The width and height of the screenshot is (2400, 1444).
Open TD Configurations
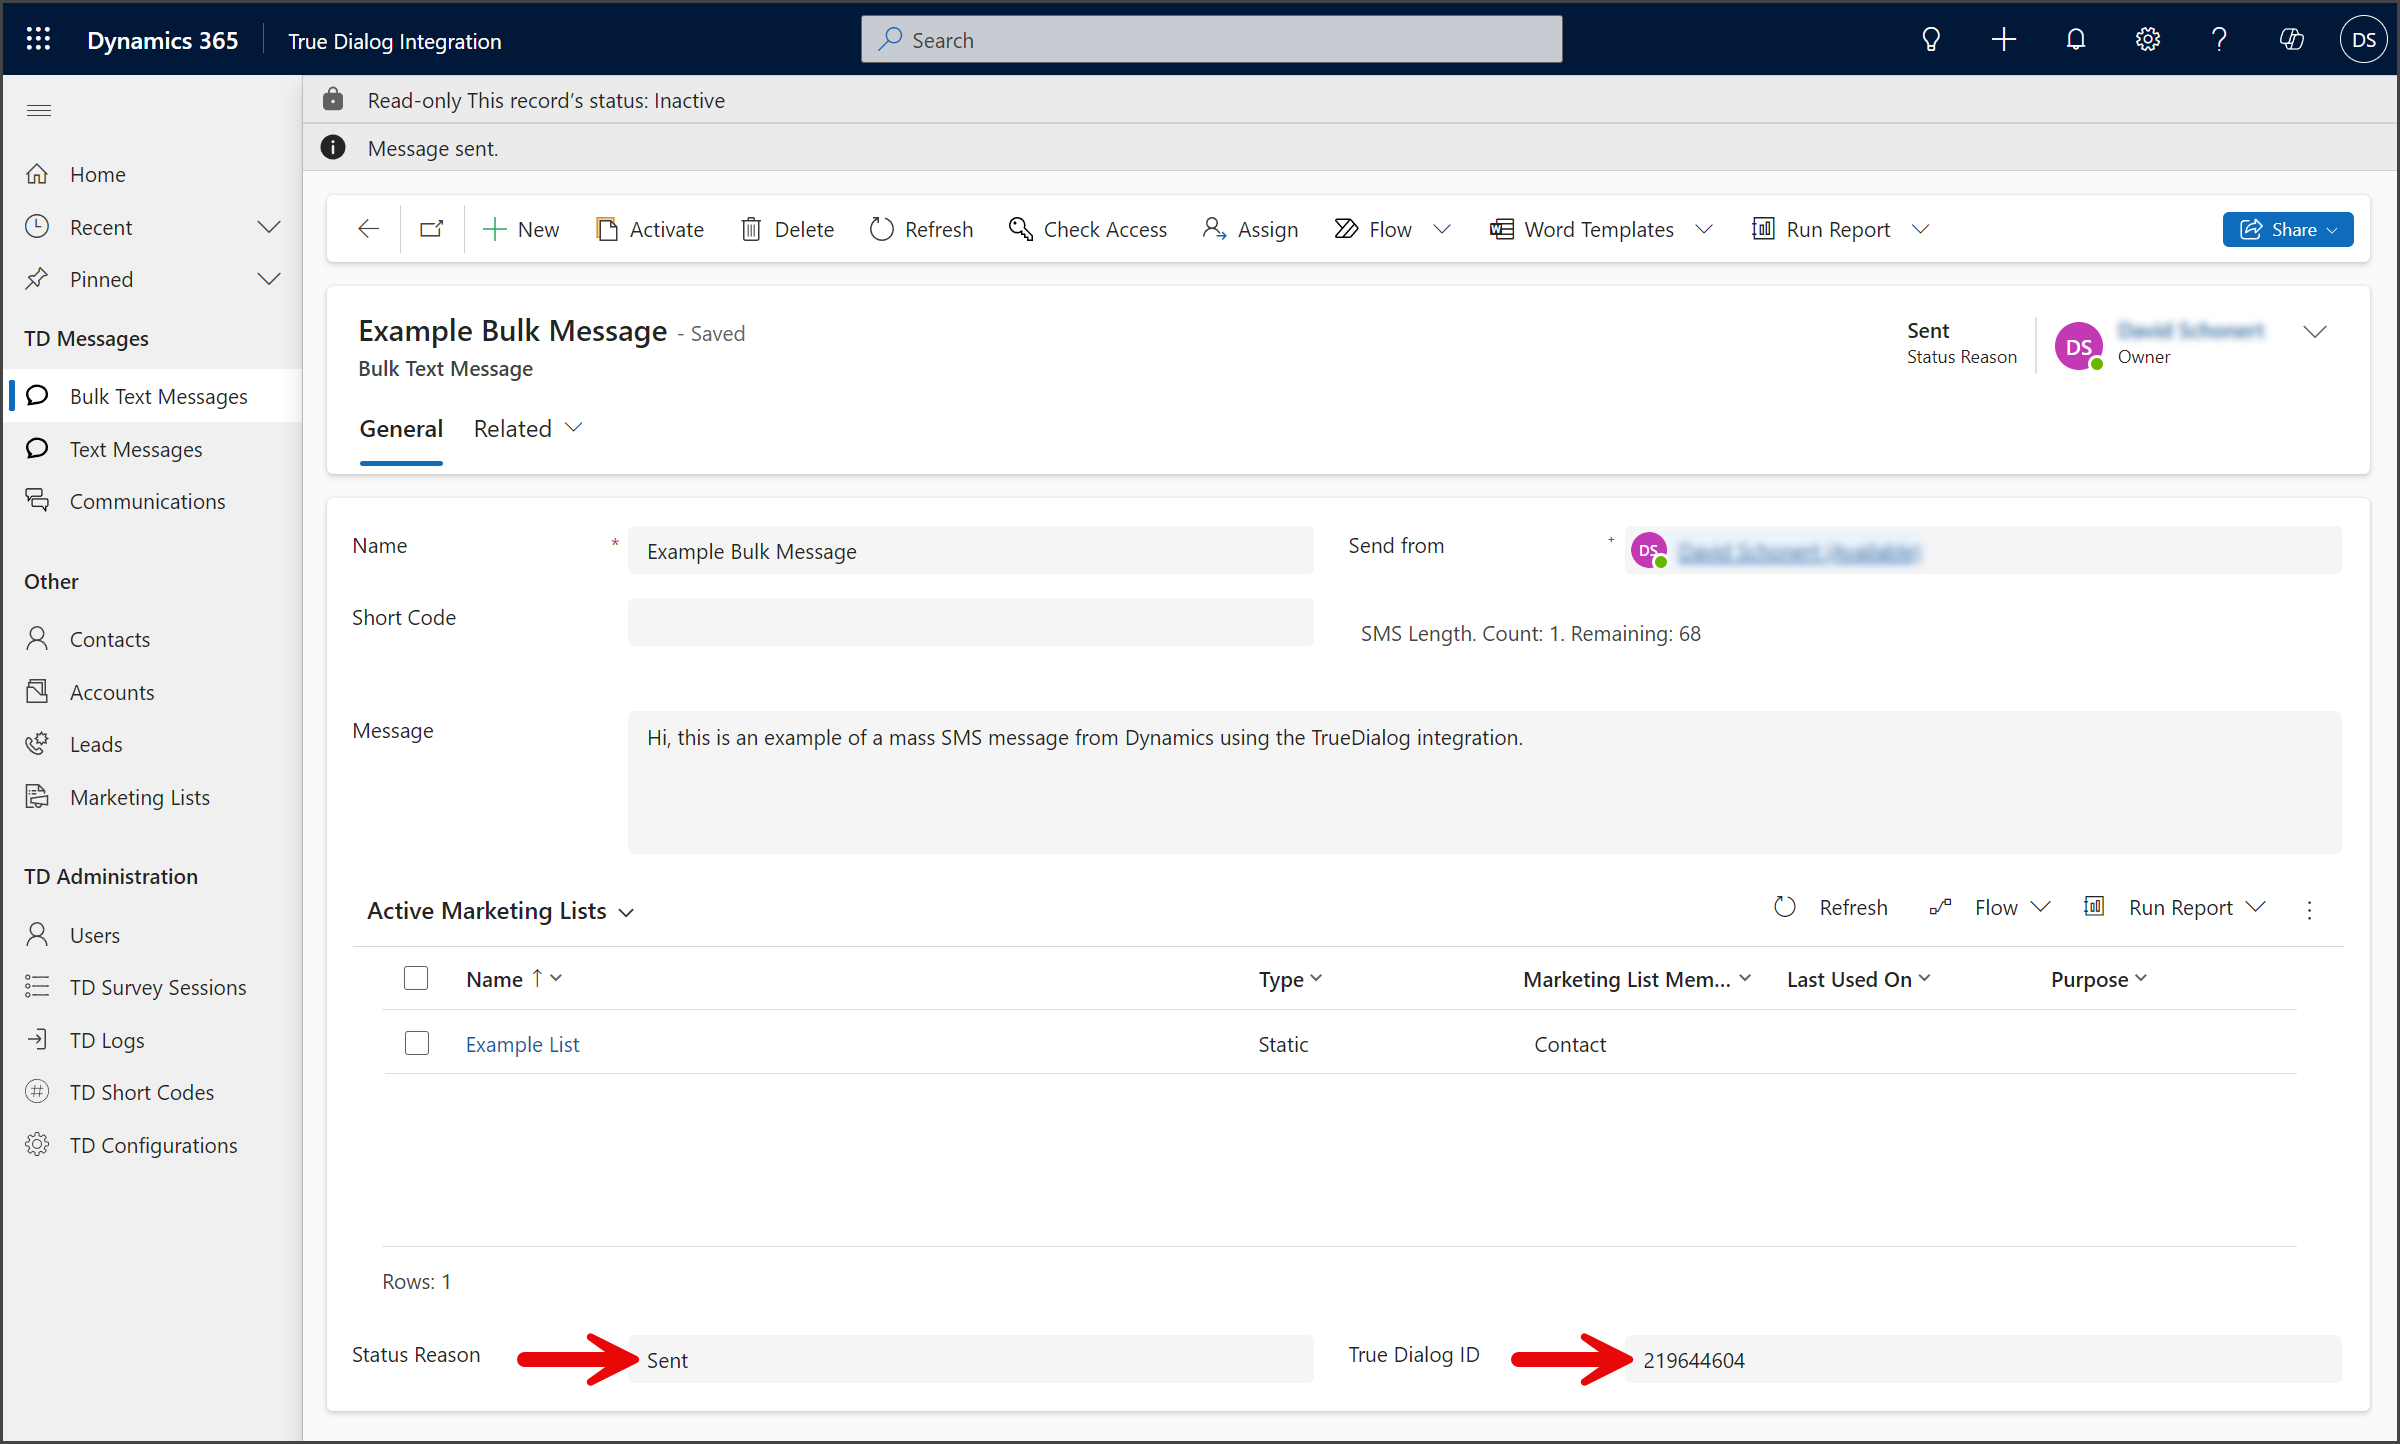click(152, 1145)
